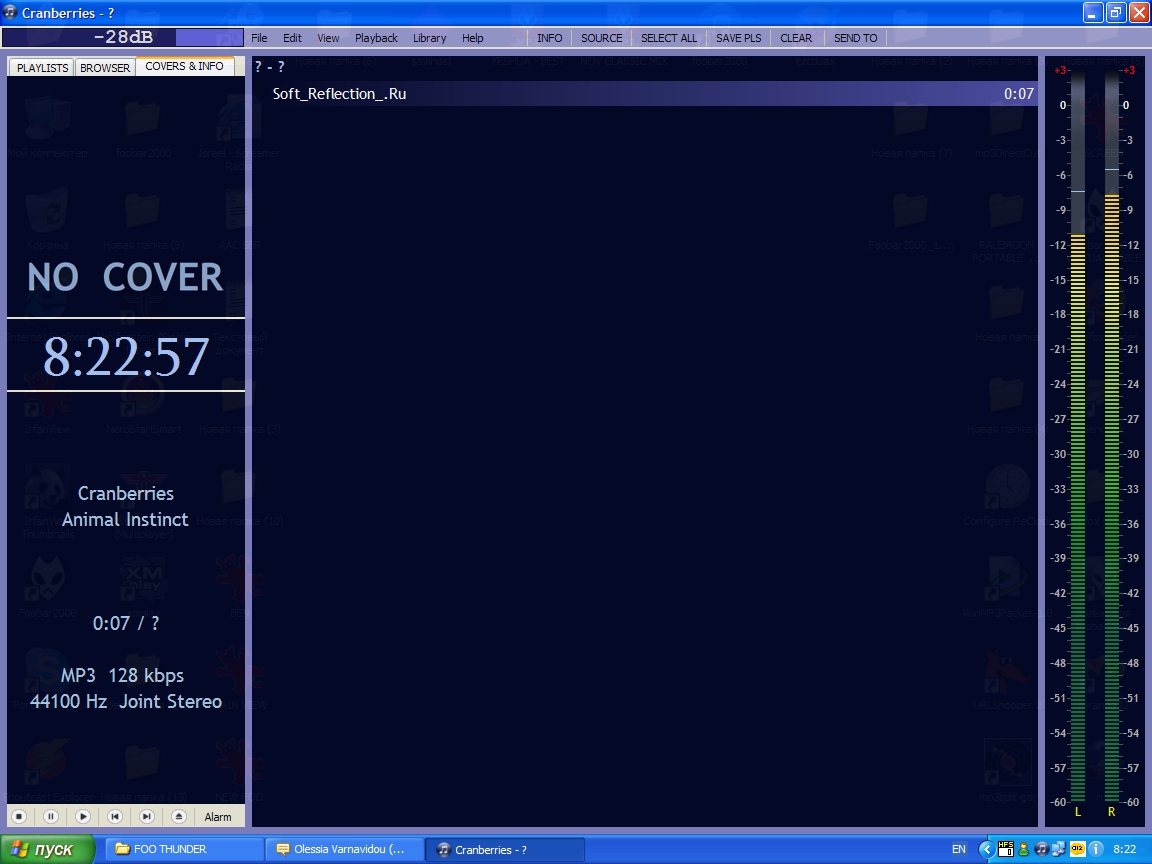Minimize the foobar window

point(1093,12)
